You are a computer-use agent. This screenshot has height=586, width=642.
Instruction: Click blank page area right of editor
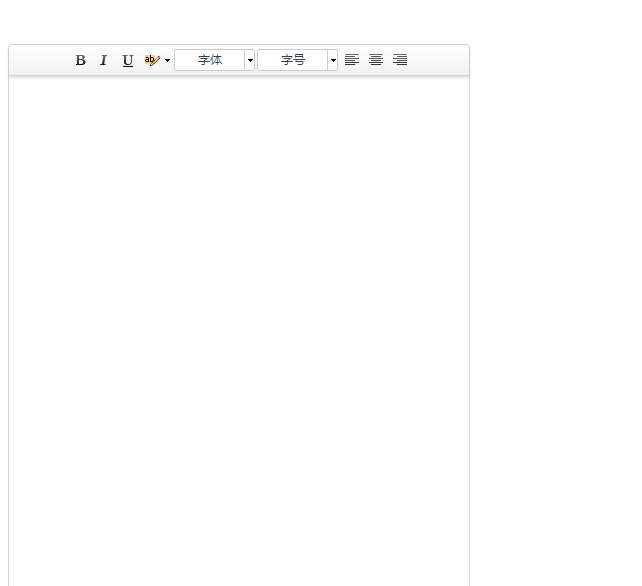(x=555, y=300)
